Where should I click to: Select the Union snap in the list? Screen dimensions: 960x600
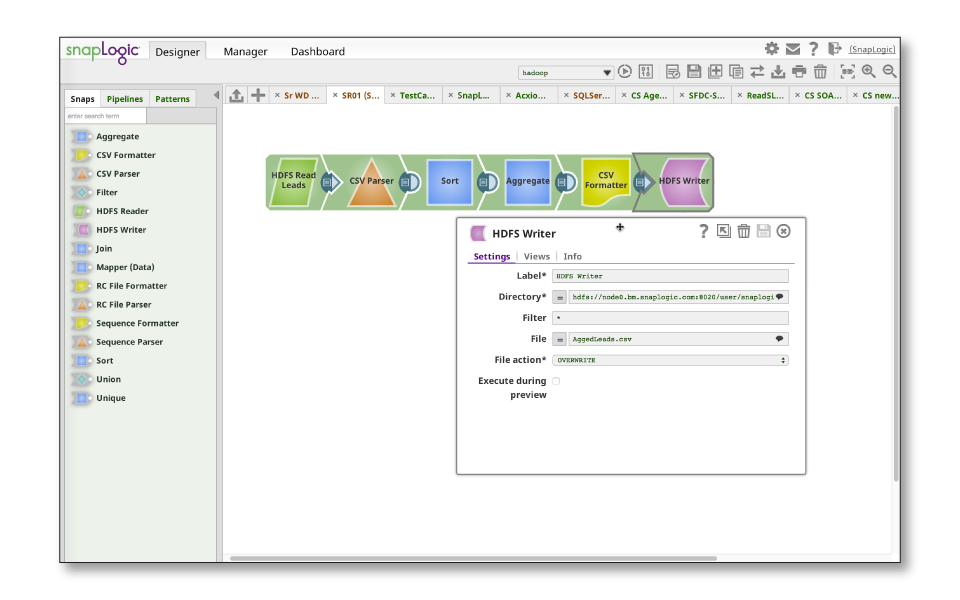pyautogui.click(x=108, y=379)
